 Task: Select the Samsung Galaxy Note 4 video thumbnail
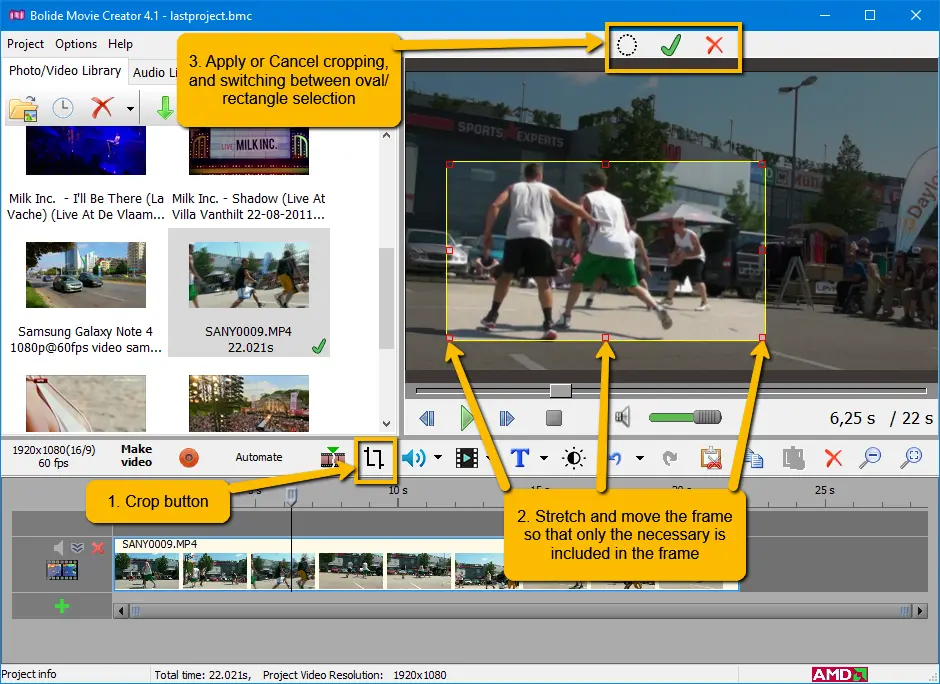[86, 275]
